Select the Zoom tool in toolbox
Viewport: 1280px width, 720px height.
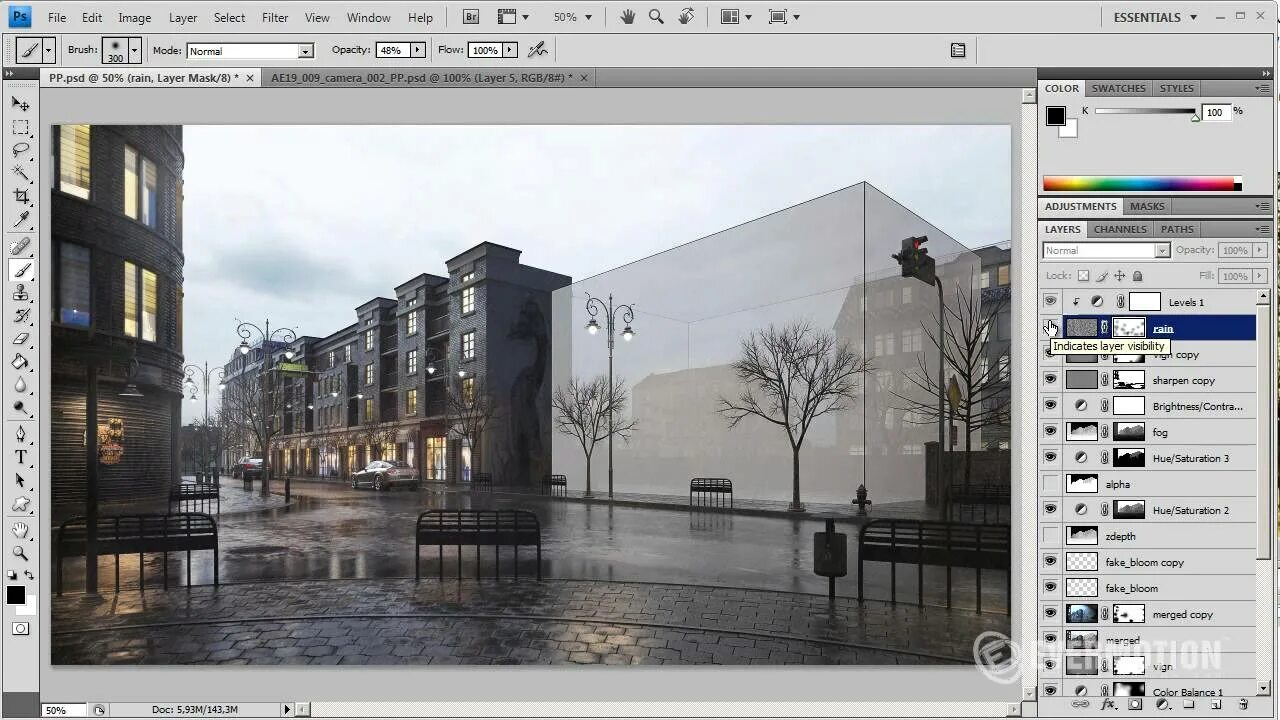click(21, 553)
